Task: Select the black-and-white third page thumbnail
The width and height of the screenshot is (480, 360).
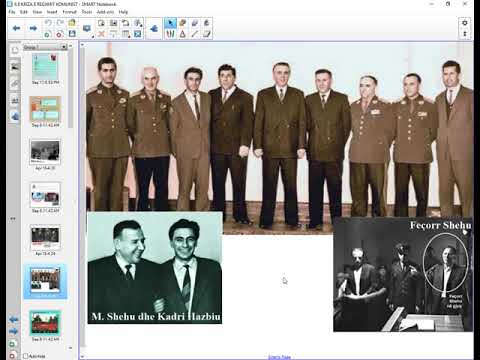Action: (45, 152)
